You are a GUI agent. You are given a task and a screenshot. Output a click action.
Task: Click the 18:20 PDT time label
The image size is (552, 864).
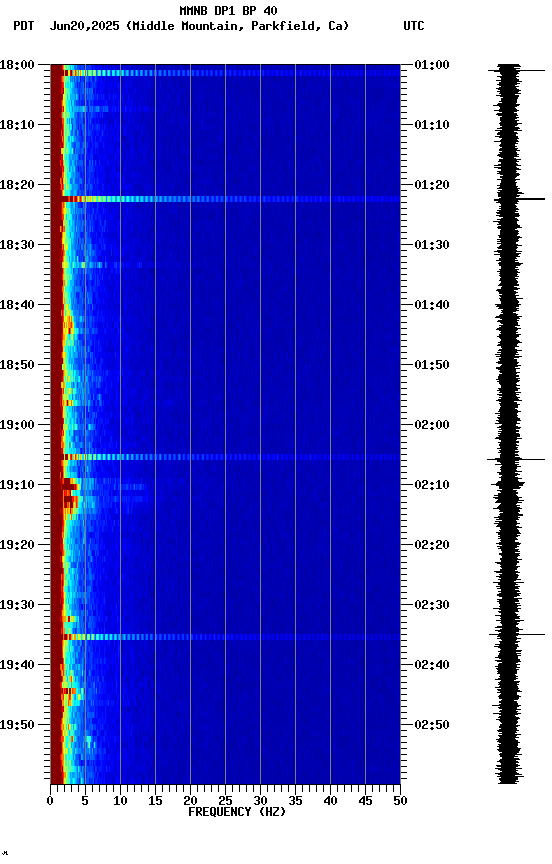[x=17, y=185]
